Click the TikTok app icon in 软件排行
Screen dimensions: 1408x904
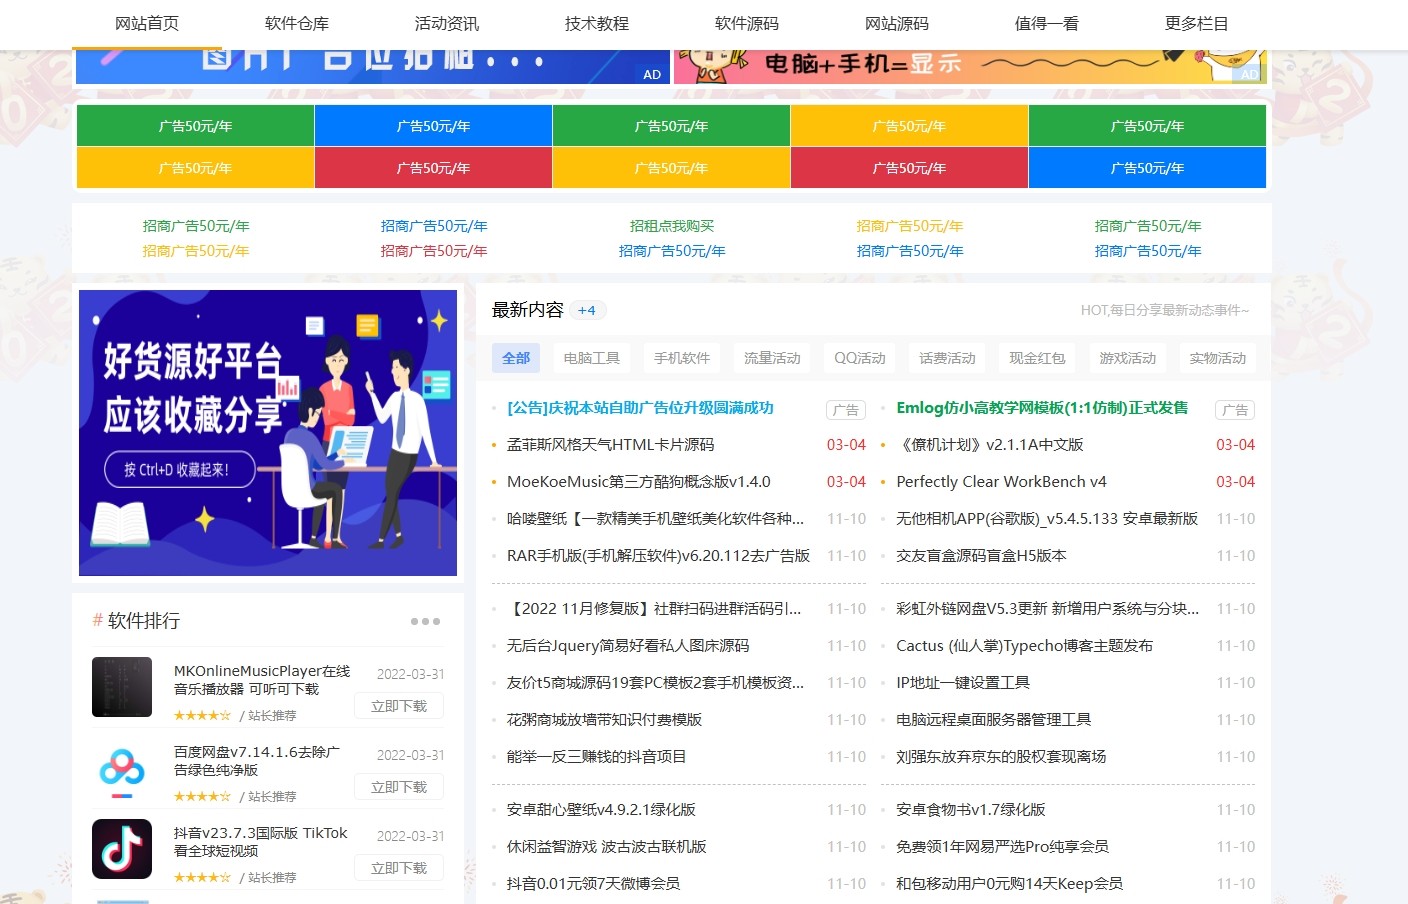(x=121, y=849)
